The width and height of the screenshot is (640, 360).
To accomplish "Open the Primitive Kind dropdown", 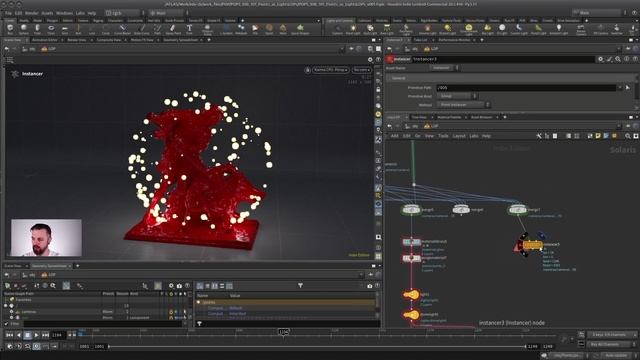I will [457, 96].
